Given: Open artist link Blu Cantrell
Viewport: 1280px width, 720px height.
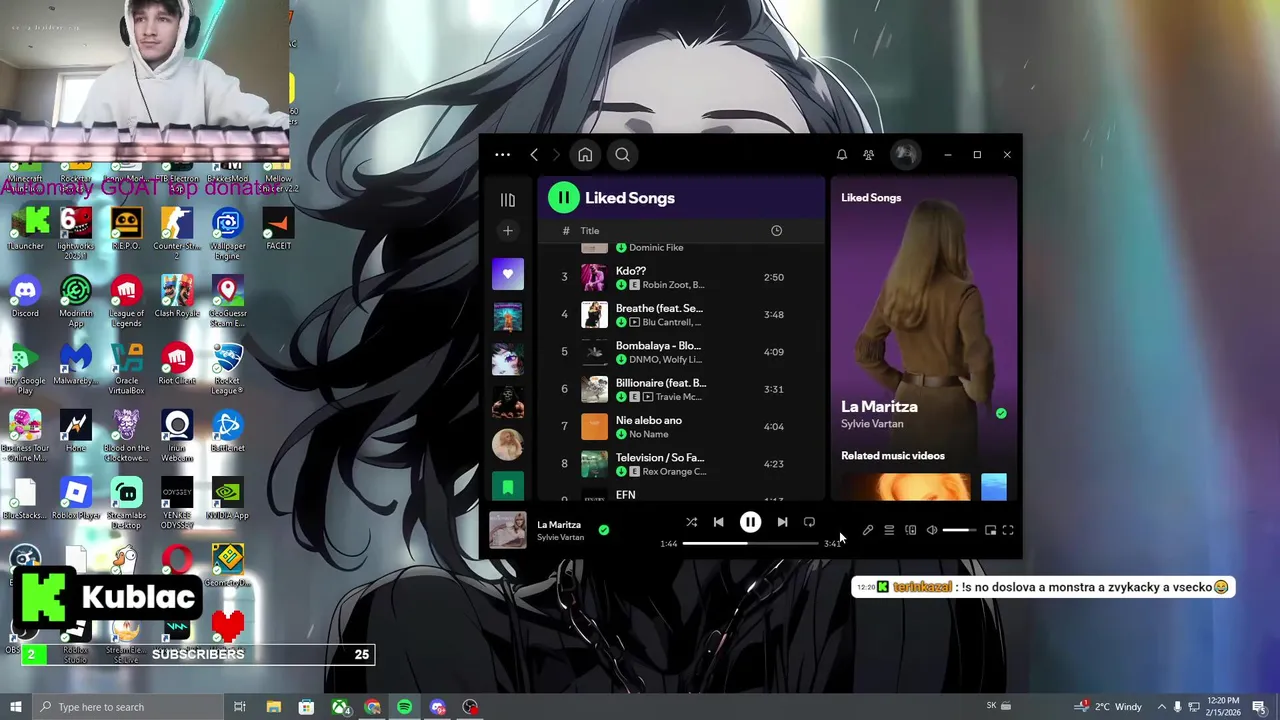Looking at the screenshot, I should (x=669, y=322).
